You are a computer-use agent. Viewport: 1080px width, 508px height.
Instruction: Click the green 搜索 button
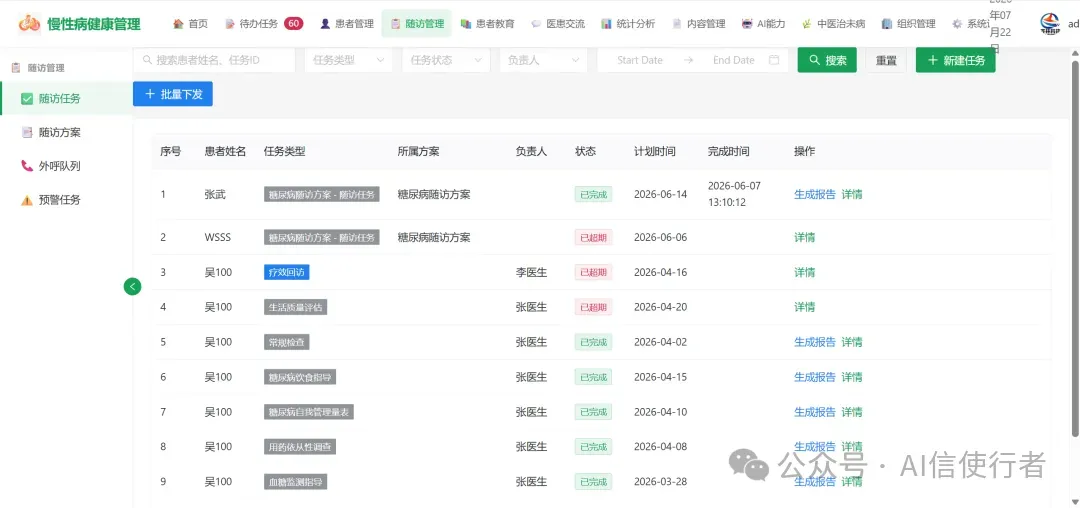[827, 60]
